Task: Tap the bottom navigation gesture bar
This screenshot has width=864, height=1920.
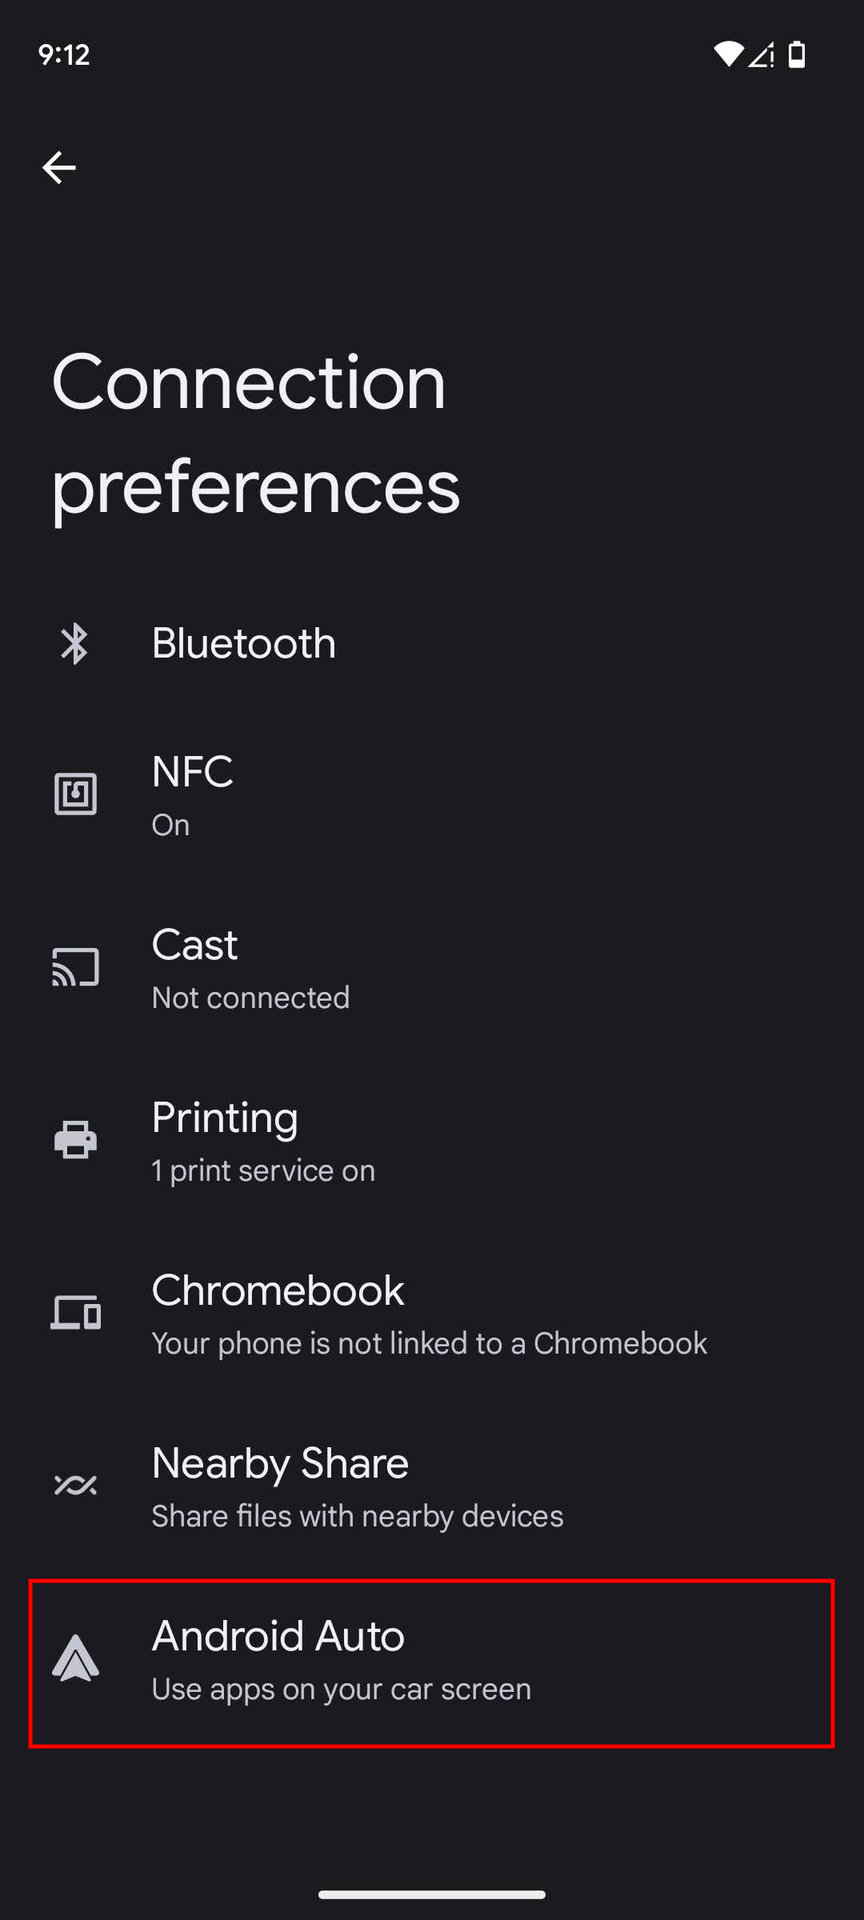Action: (432, 1894)
